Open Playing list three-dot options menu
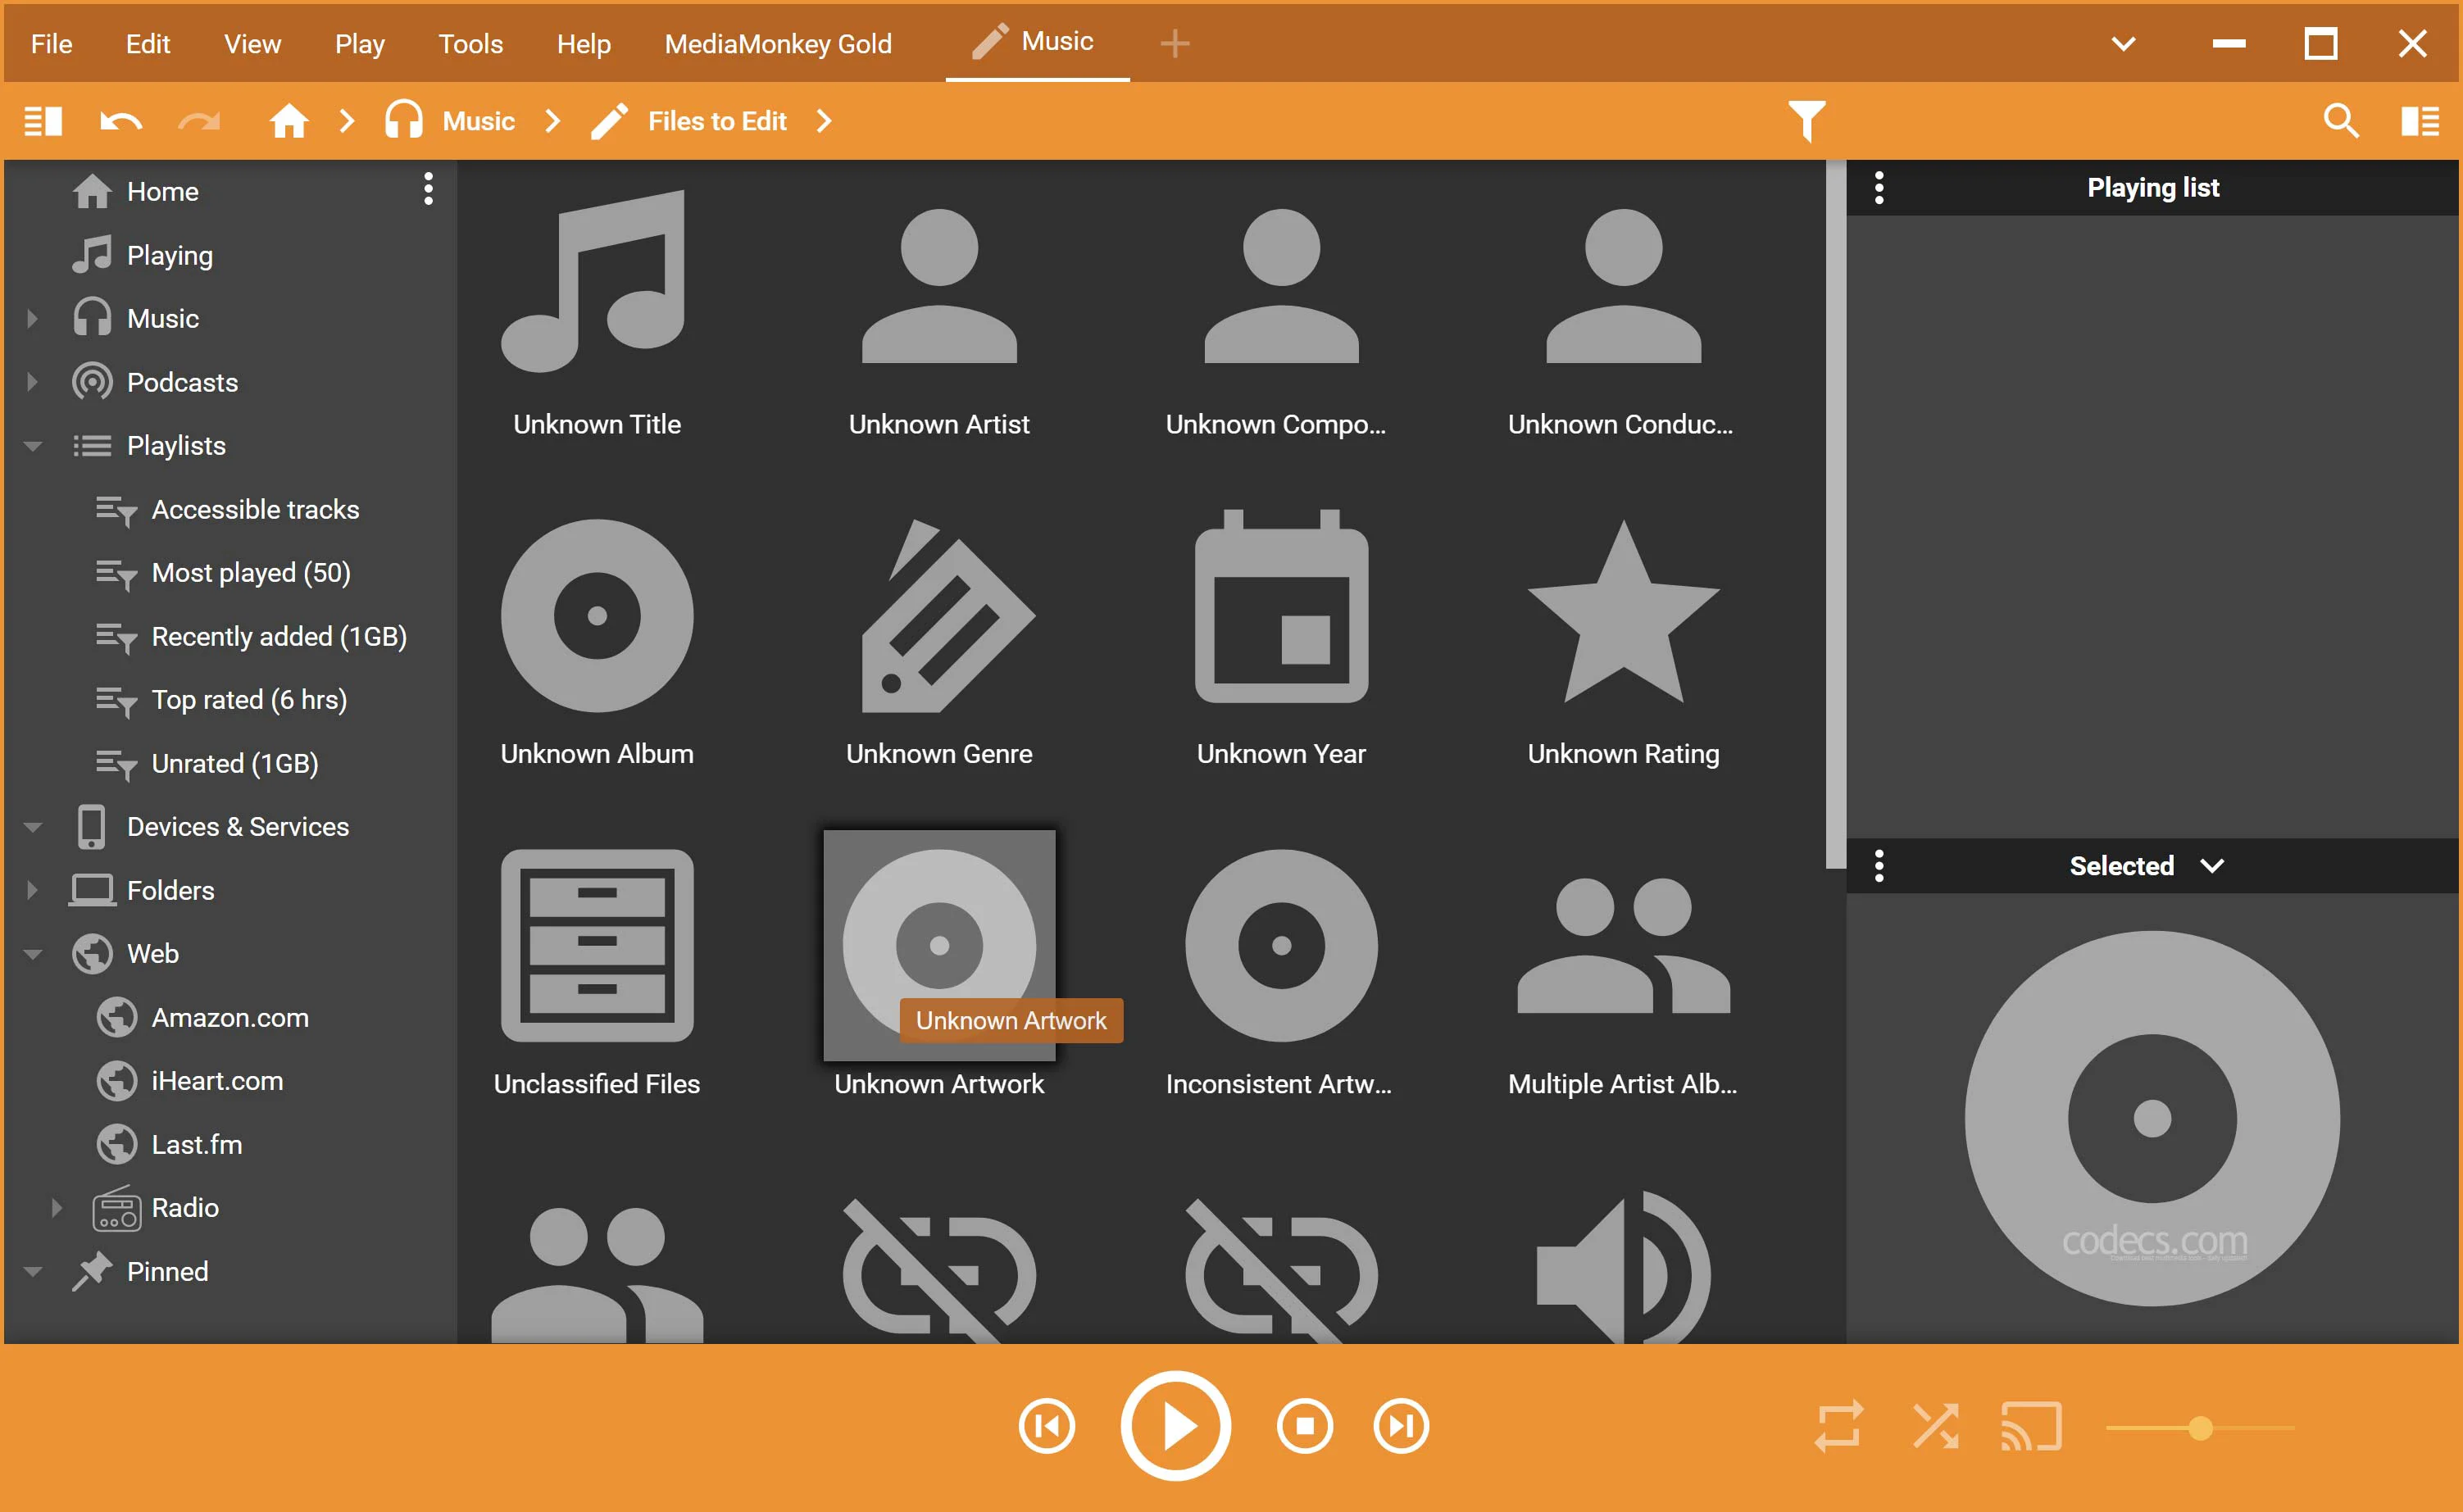The image size is (2463, 1512). pyautogui.click(x=1879, y=187)
